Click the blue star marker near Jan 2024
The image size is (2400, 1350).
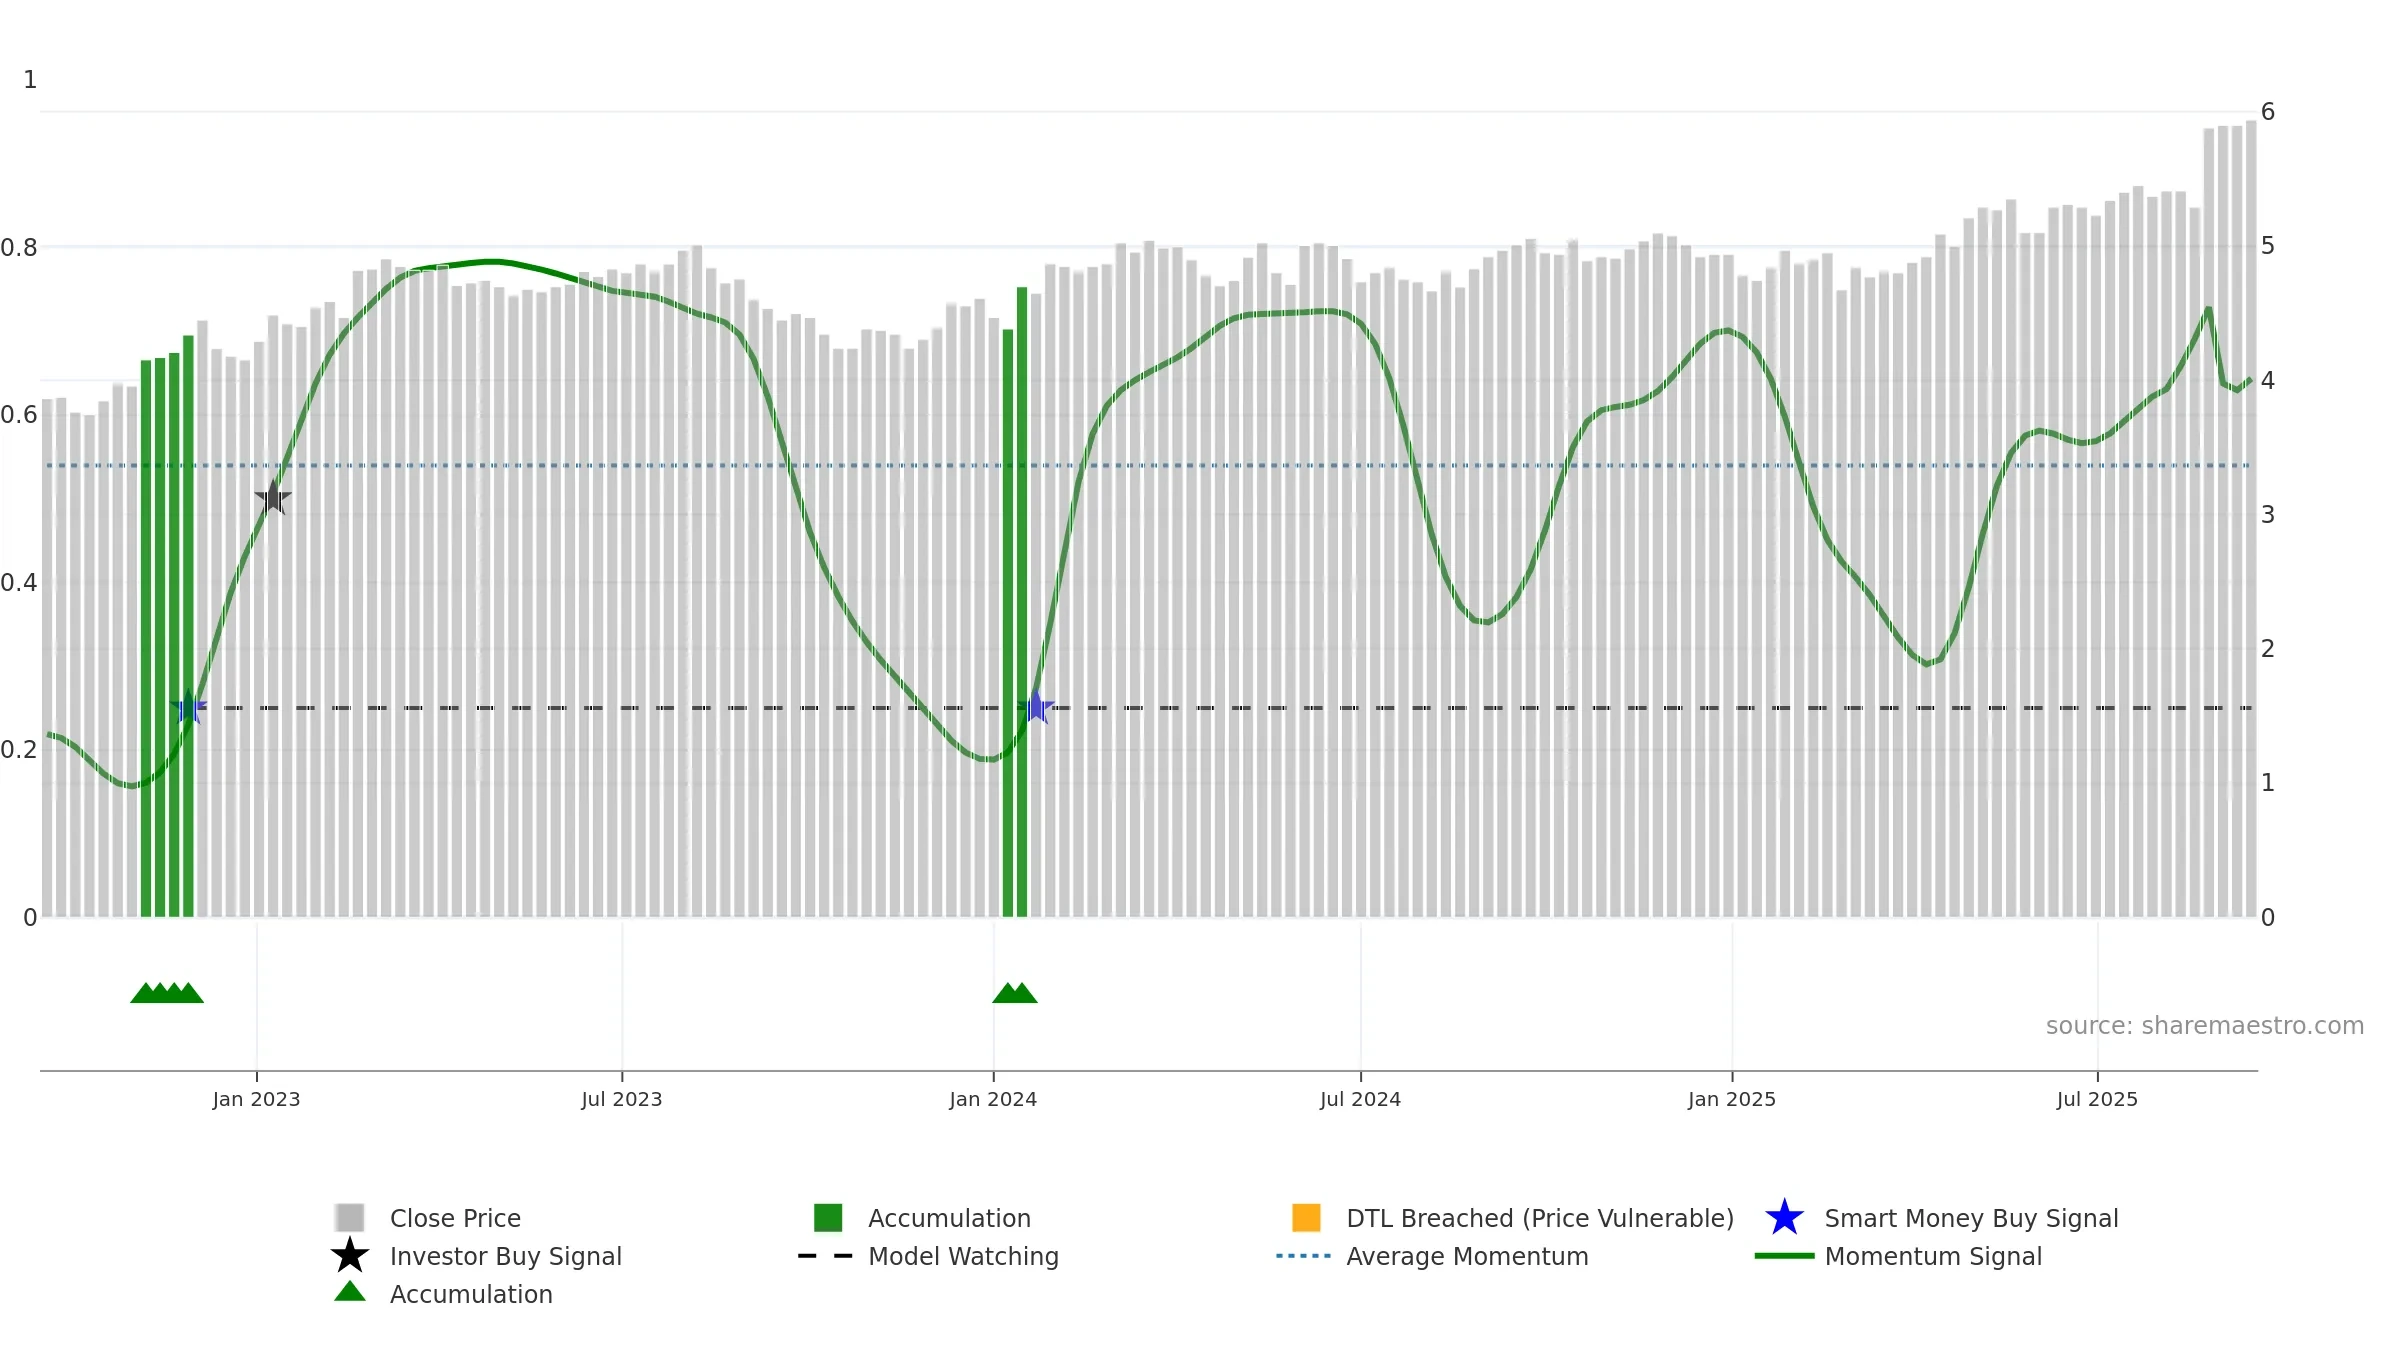click(1037, 707)
